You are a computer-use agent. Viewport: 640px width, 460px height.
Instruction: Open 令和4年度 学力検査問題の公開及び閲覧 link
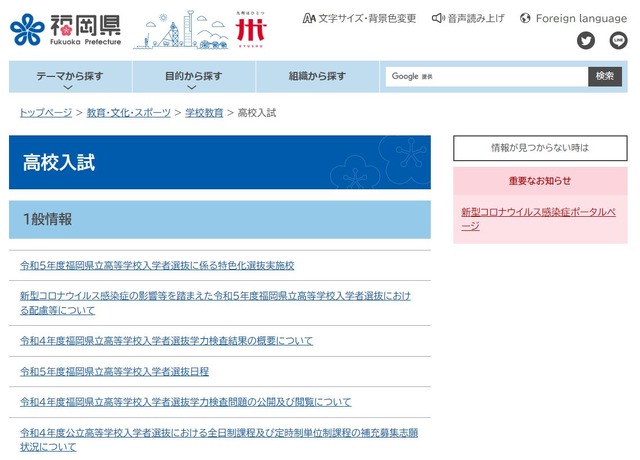(x=185, y=402)
